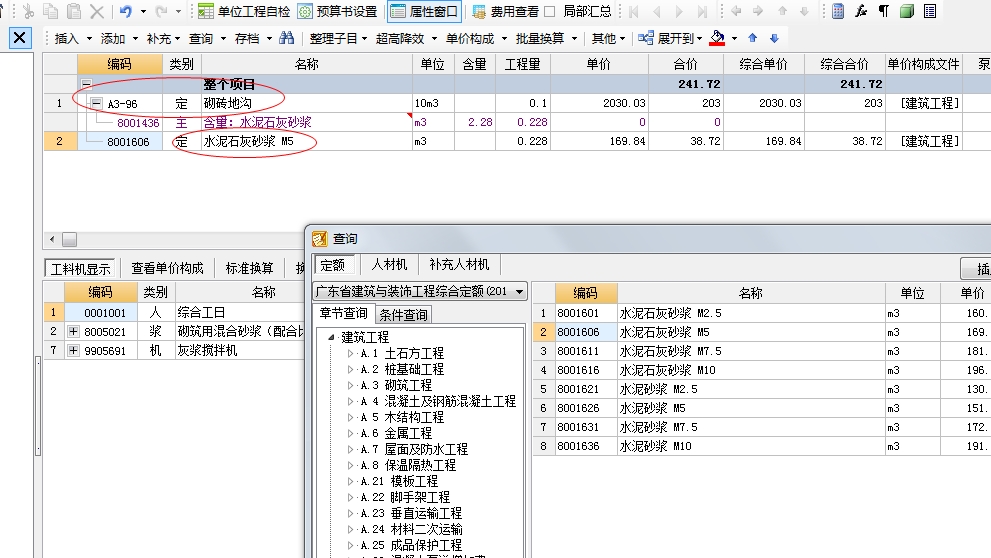This screenshot has height=558, width=991.
Task: Select the 定额 tab in query dialog
Action: pyautogui.click(x=333, y=264)
